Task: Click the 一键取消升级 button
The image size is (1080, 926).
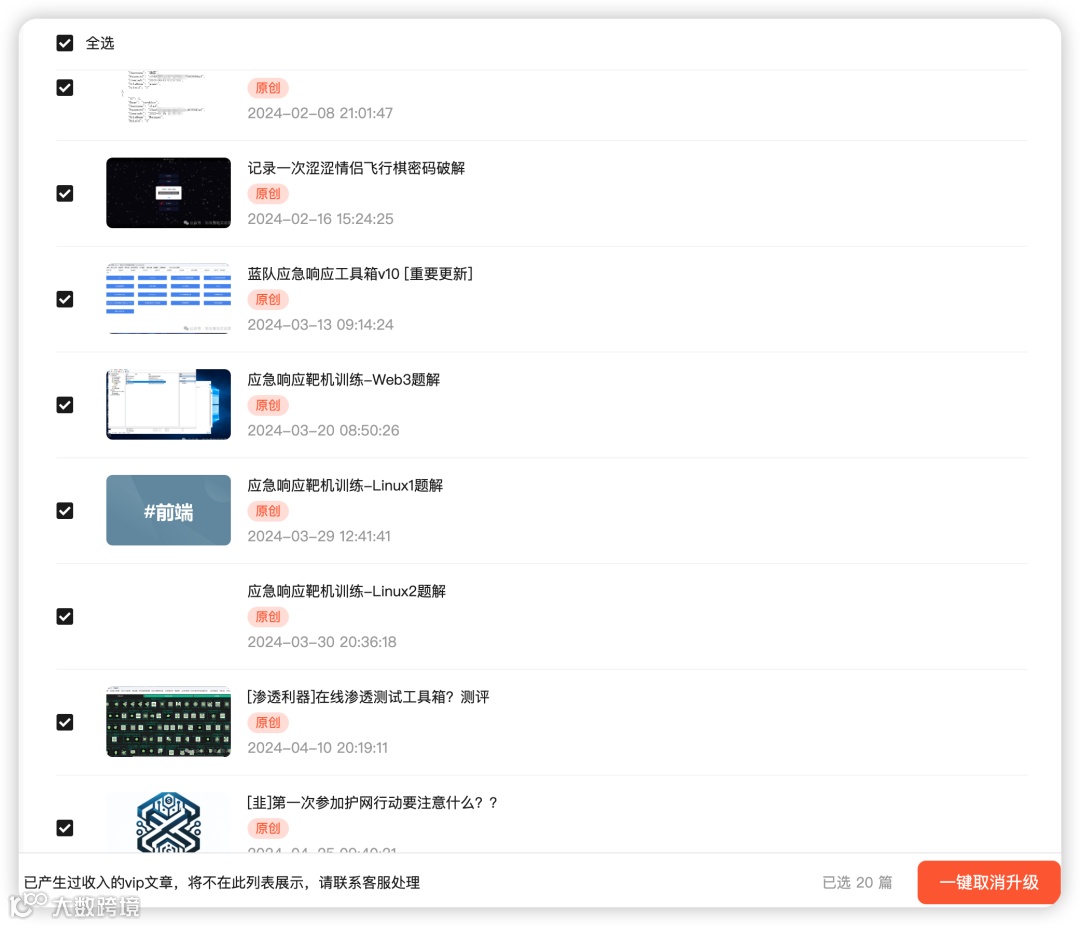Action: pos(988,882)
